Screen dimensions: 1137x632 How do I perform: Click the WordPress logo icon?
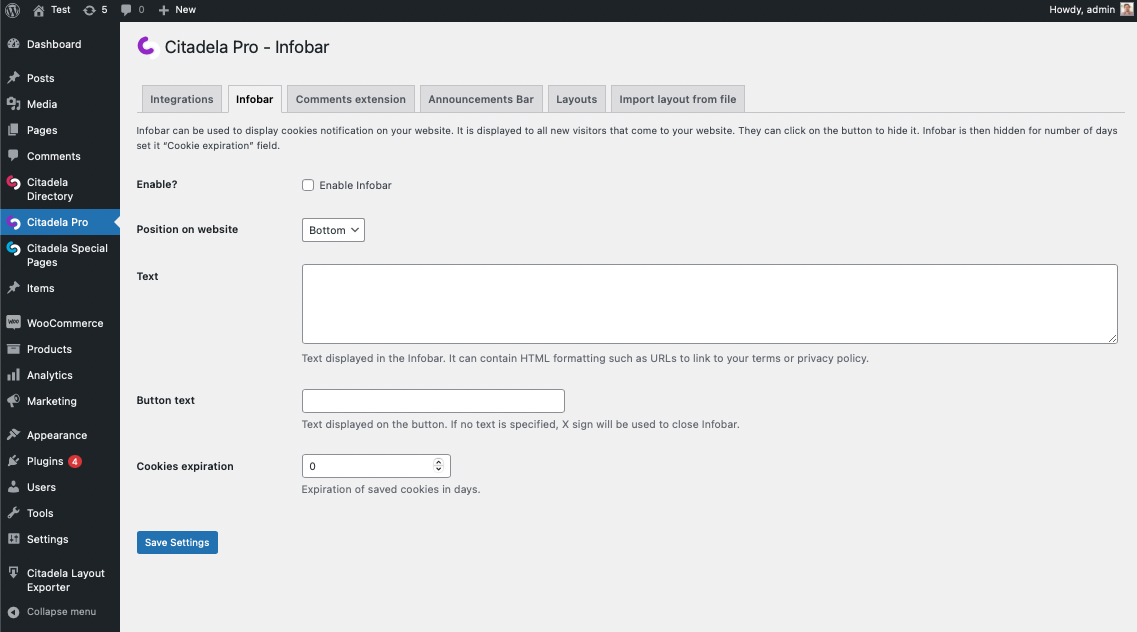(x=13, y=10)
